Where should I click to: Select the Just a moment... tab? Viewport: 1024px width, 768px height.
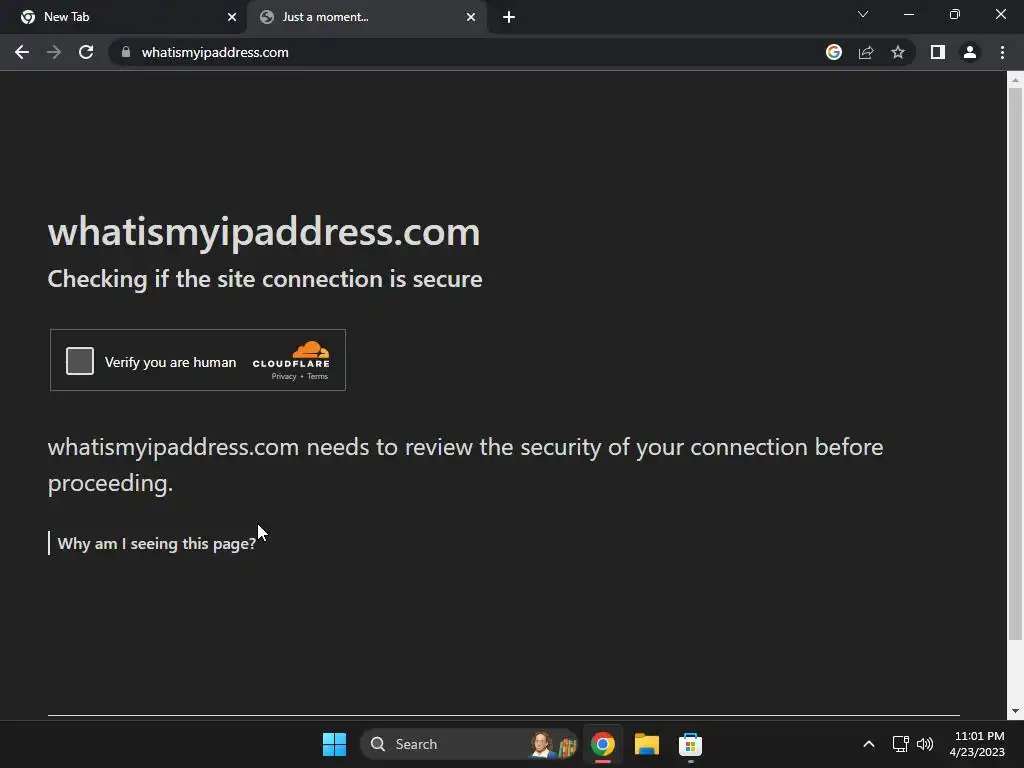pos(366,17)
